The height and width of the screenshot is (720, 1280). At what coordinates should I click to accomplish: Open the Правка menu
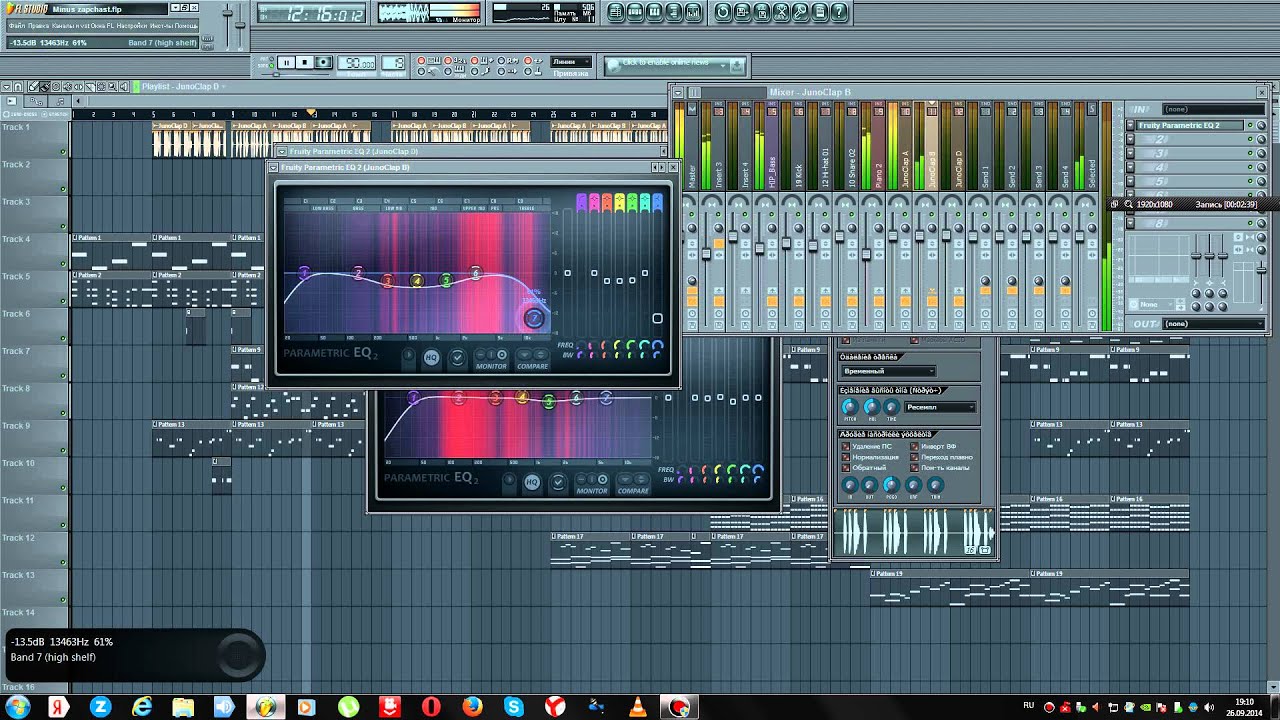pos(39,24)
